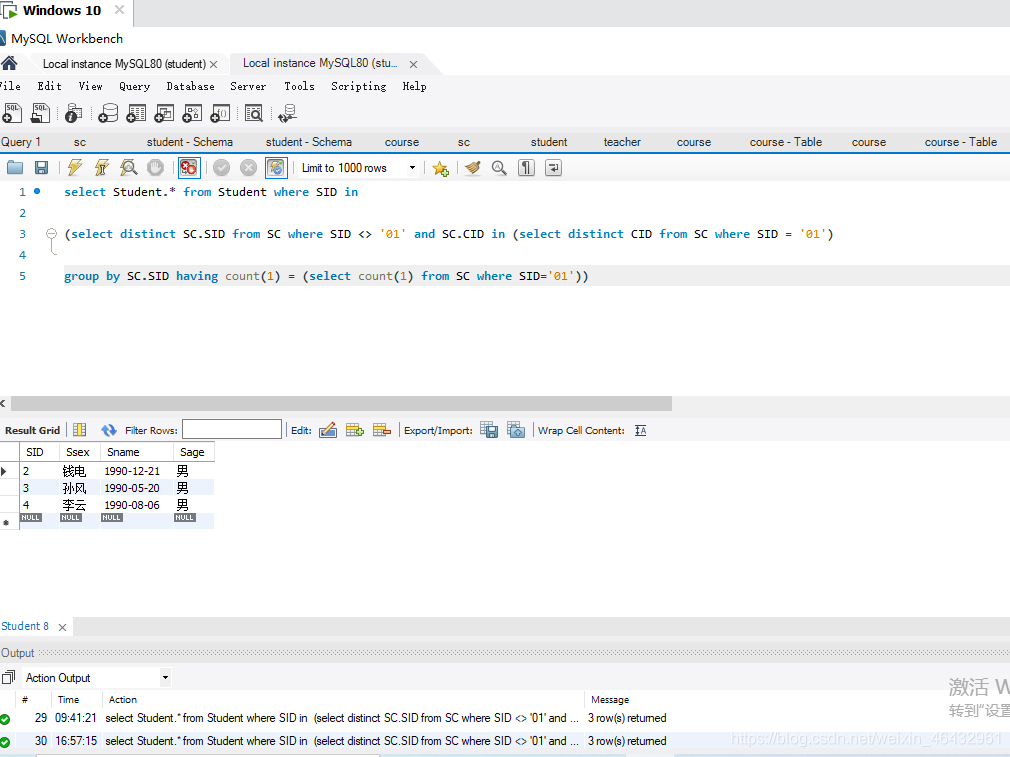Delete selected rows icon
Image resolution: width=1010 pixels, height=757 pixels.
tap(382, 430)
